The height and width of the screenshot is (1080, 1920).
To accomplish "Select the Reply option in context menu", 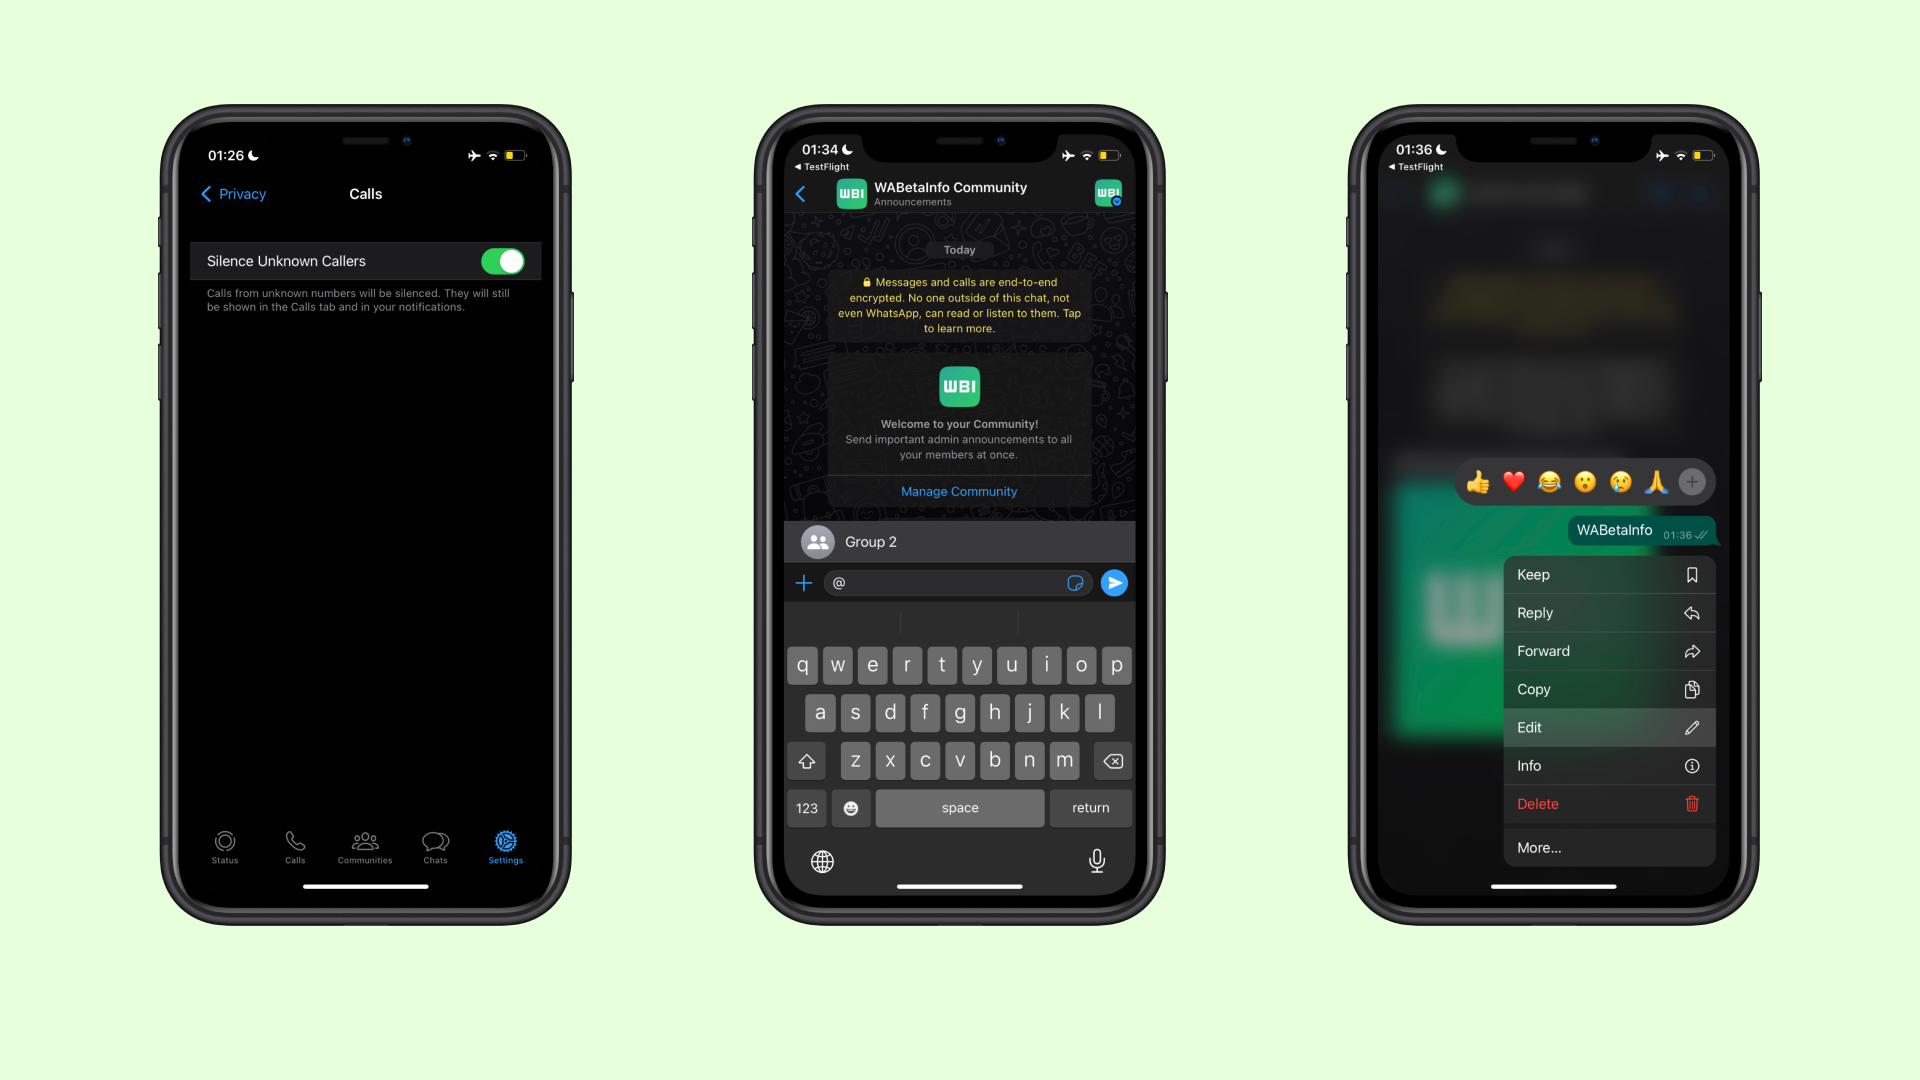I will (x=1607, y=612).
